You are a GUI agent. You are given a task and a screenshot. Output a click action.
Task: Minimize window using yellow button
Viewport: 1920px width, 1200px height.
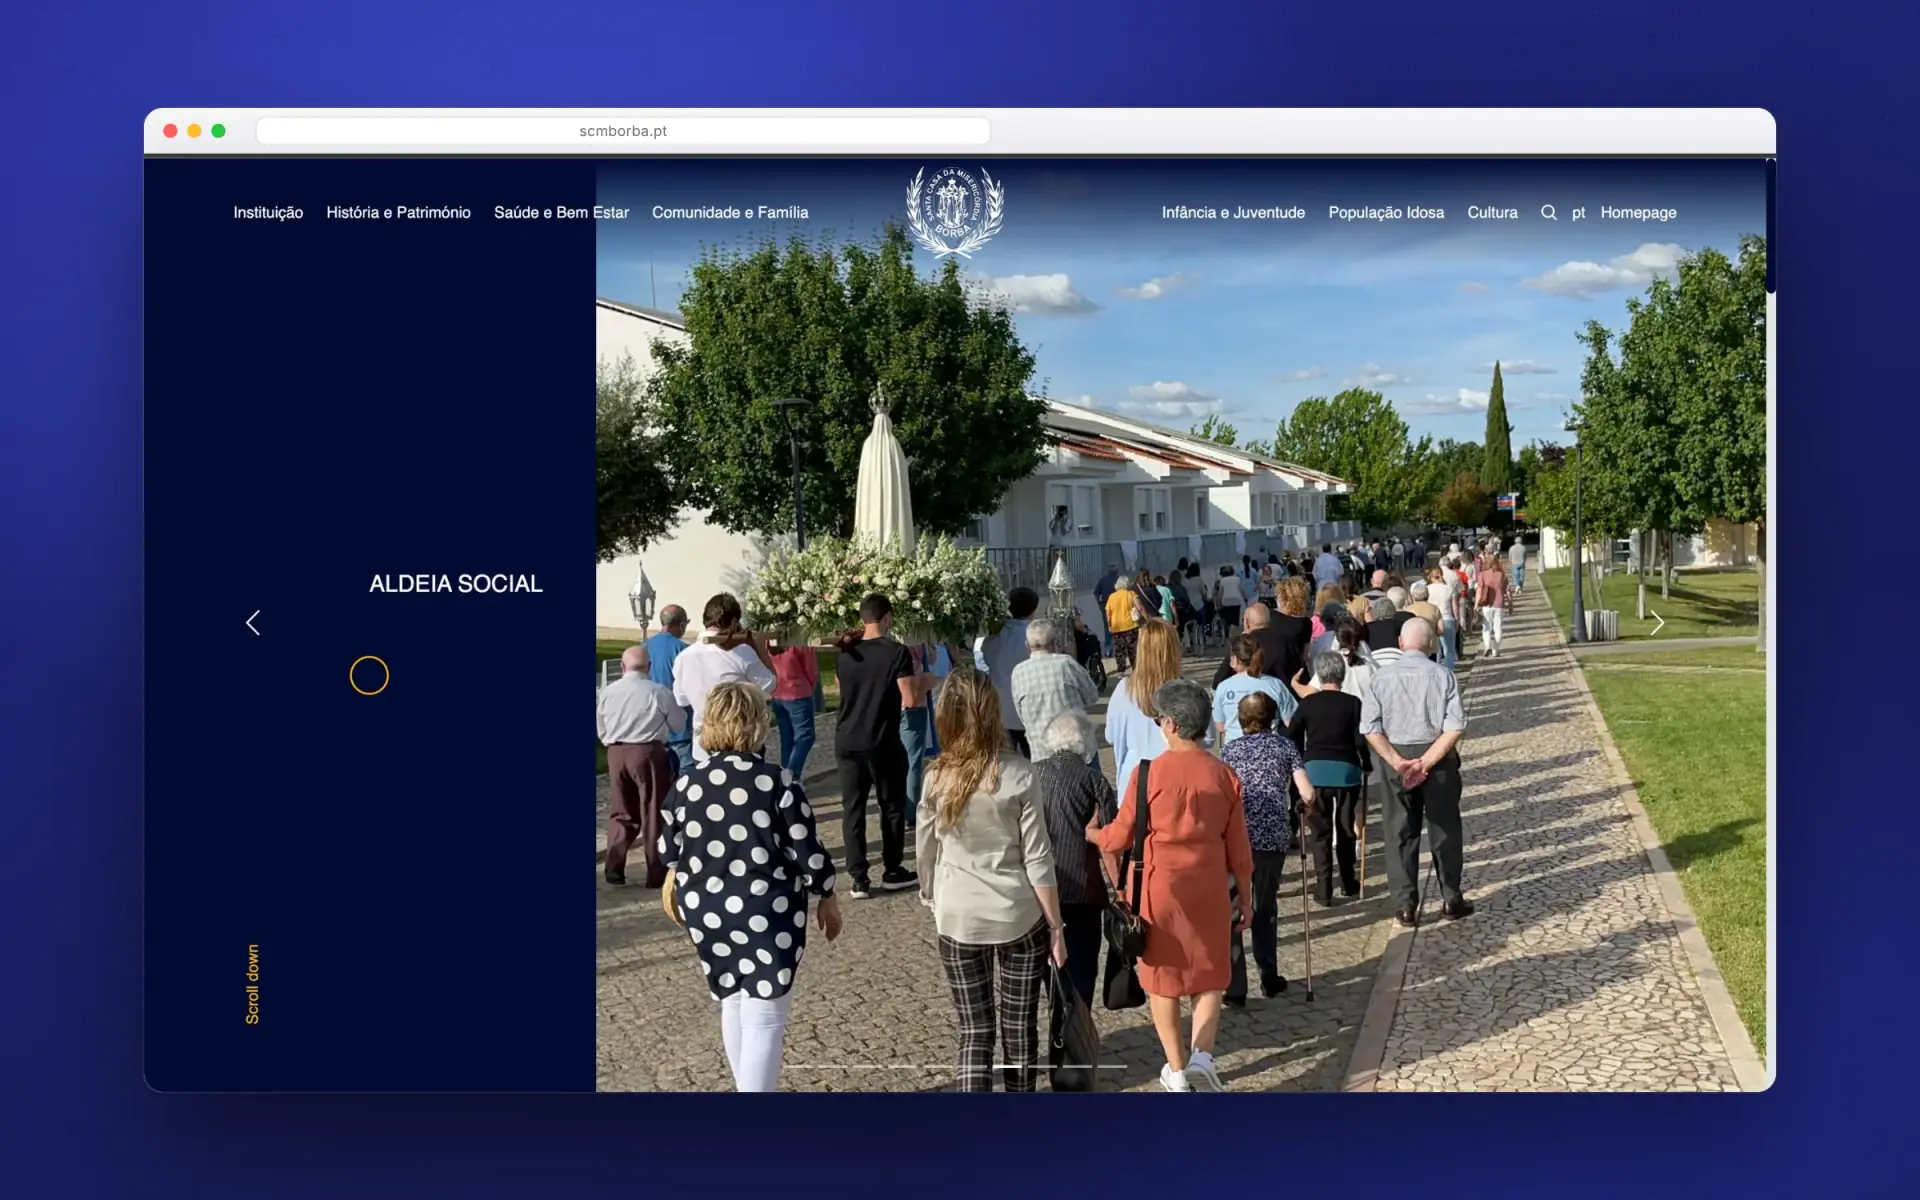coord(194,131)
